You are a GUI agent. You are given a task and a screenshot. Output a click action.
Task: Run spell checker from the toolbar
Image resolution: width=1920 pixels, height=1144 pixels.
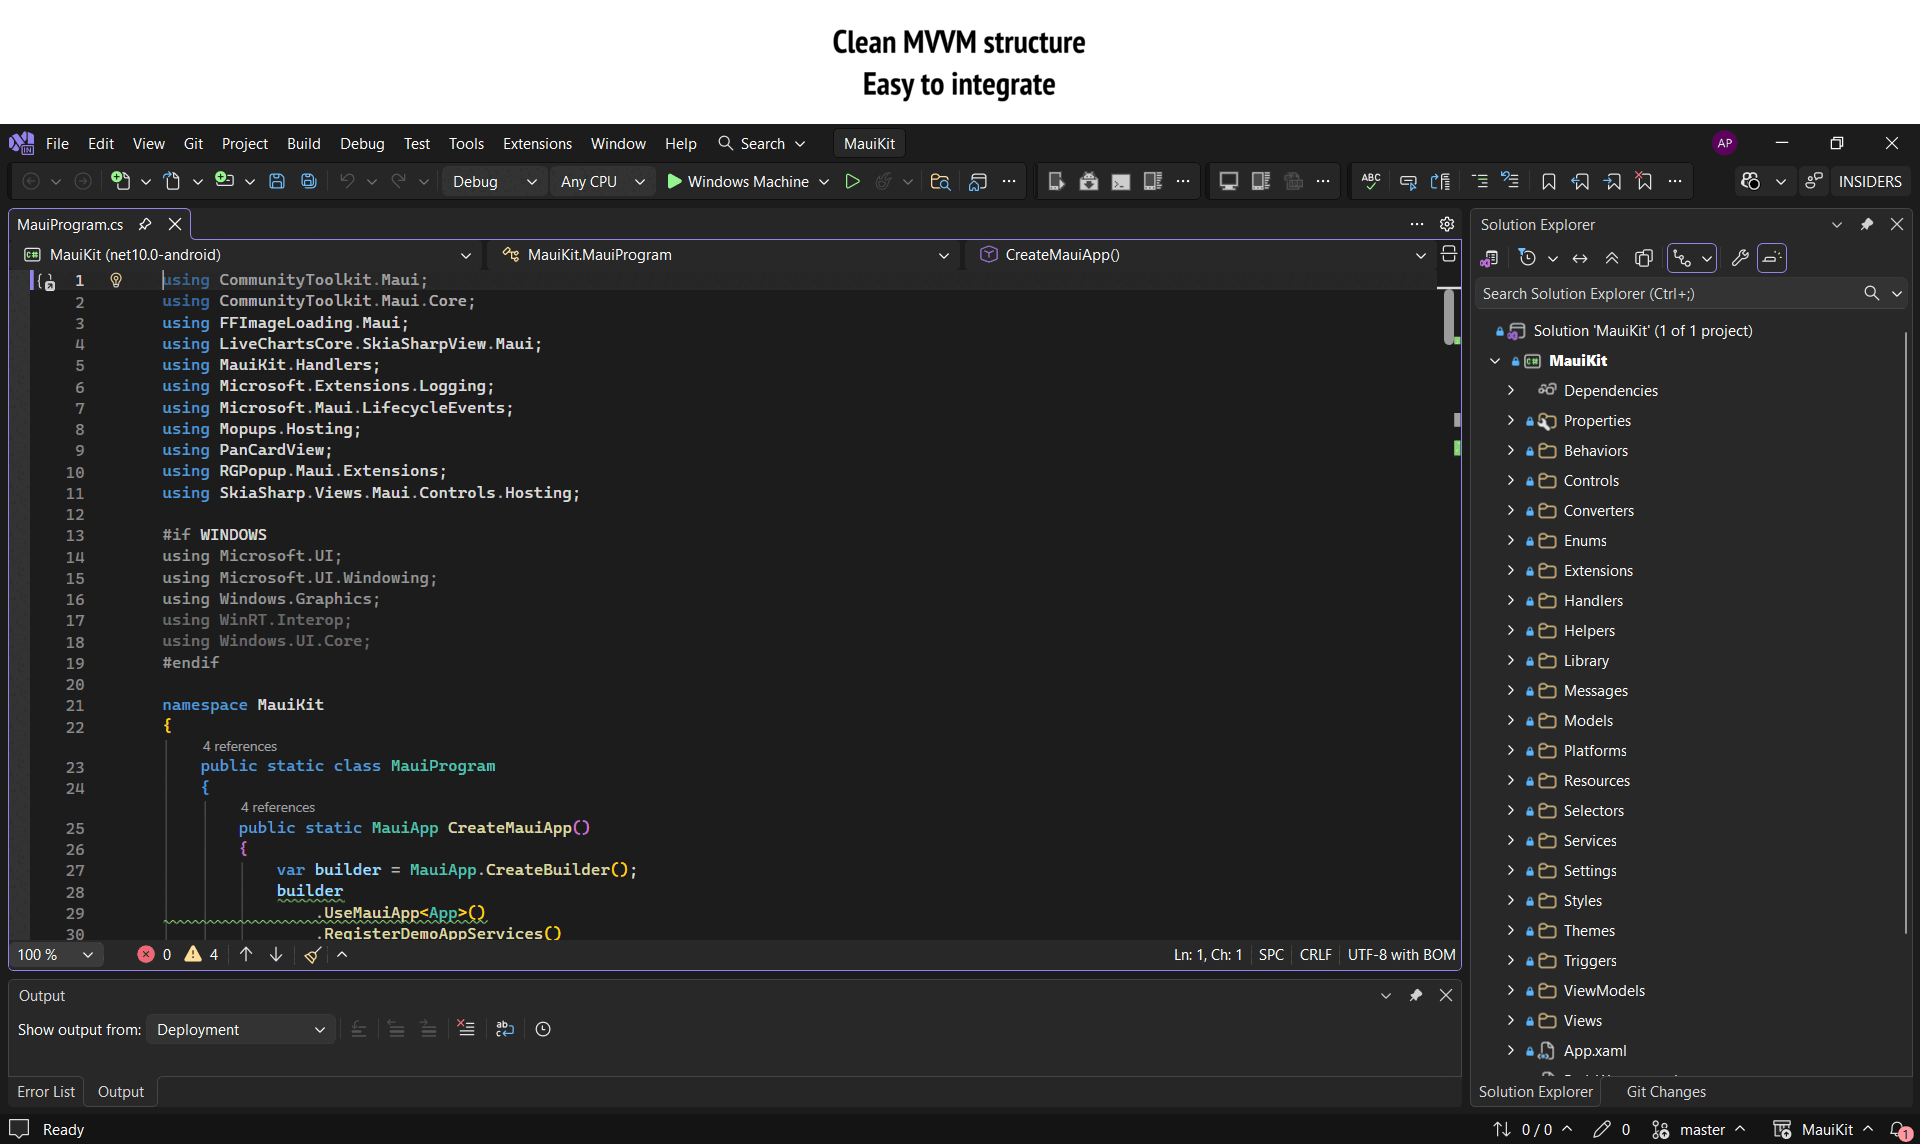1370,182
